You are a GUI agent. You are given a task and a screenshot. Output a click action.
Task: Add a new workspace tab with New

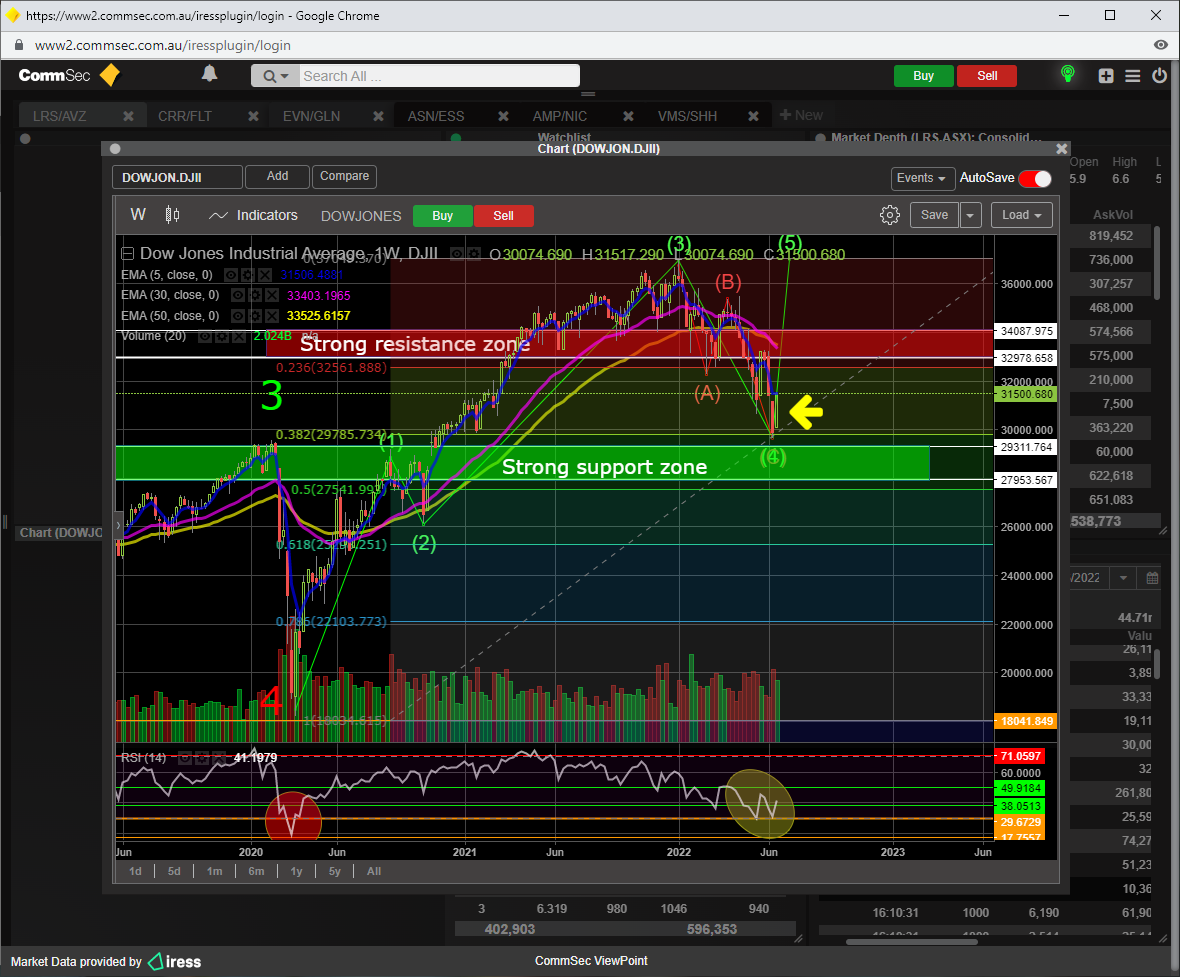coord(801,115)
